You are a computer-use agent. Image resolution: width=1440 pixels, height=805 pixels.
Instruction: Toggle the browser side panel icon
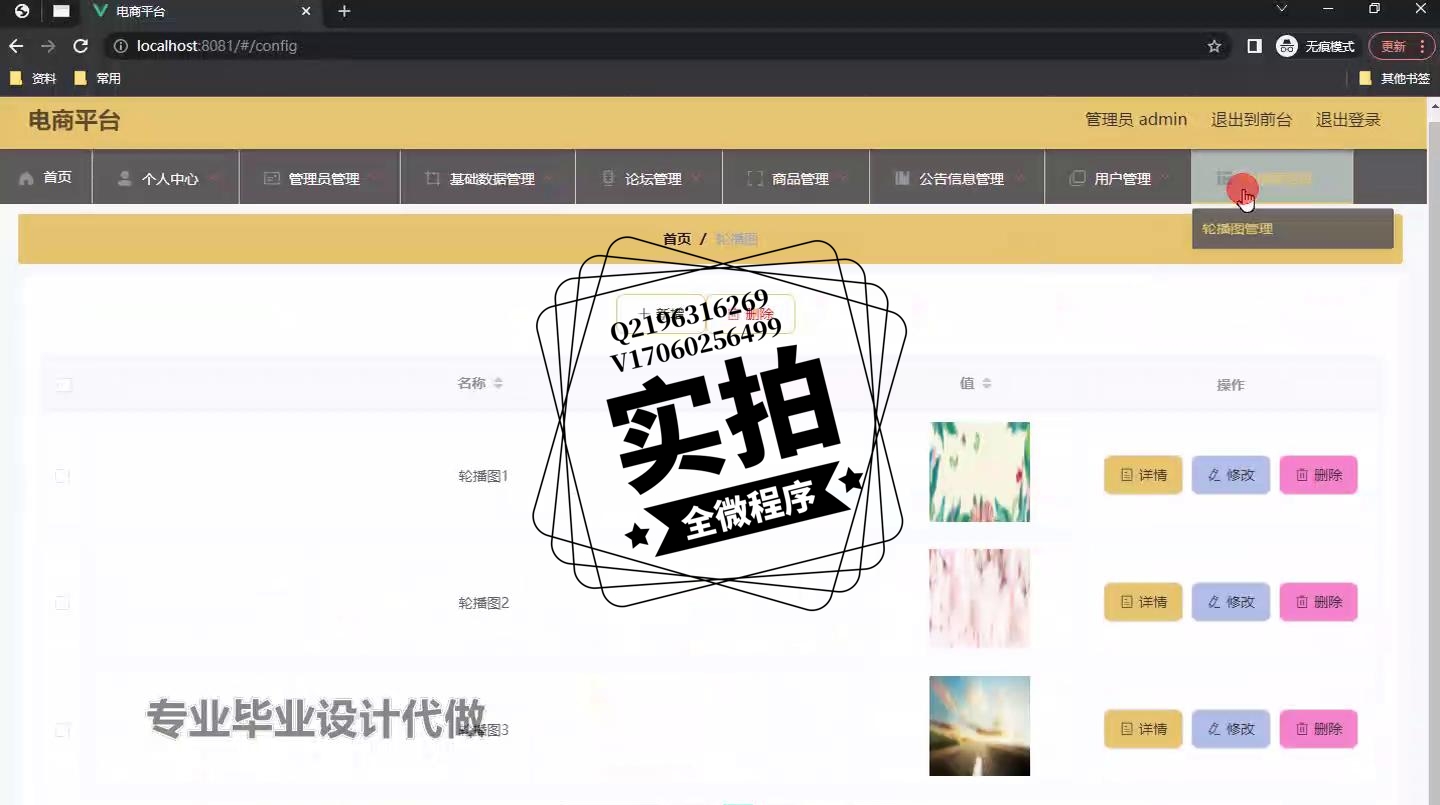pos(1254,46)
